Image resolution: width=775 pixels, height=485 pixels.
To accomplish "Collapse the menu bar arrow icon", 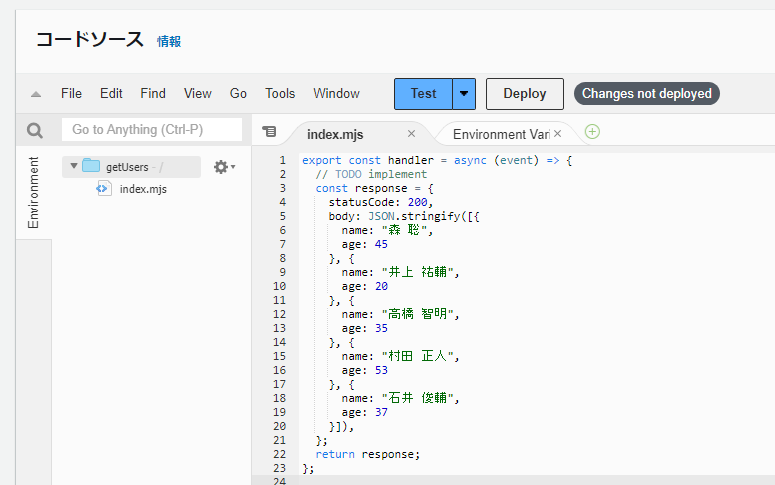I will point(36,94).
